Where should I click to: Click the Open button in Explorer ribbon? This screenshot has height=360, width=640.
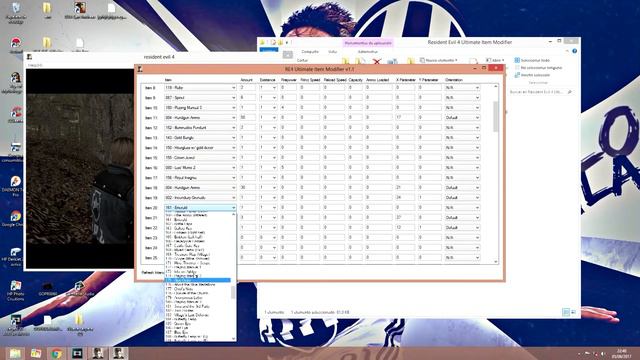click(x=495, y=60)
